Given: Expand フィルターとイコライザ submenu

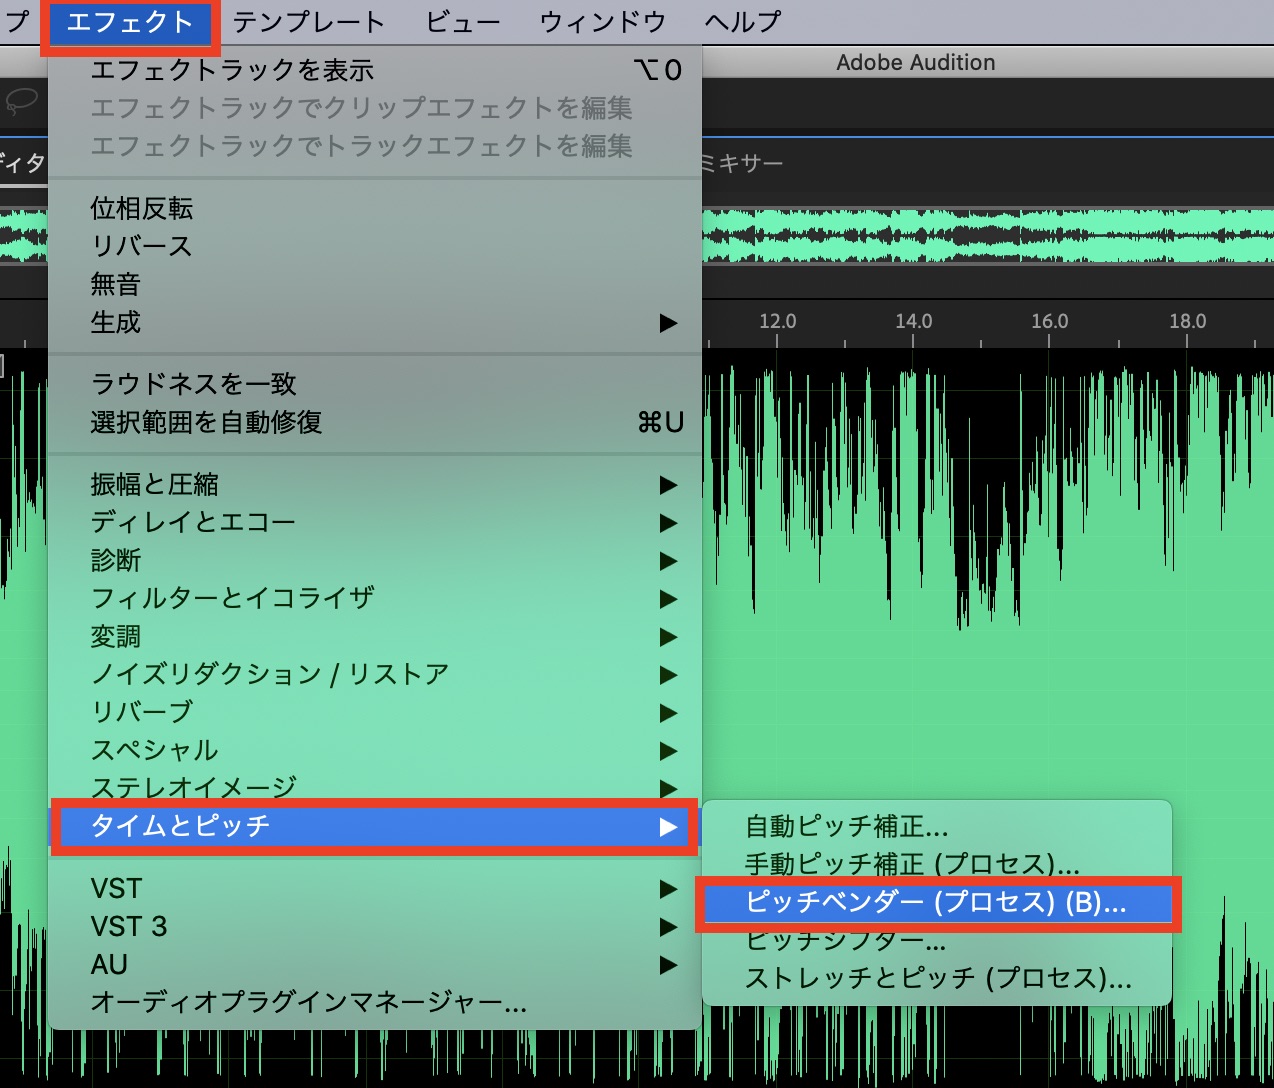Looking at the screenshot, I should pos(375,598).
